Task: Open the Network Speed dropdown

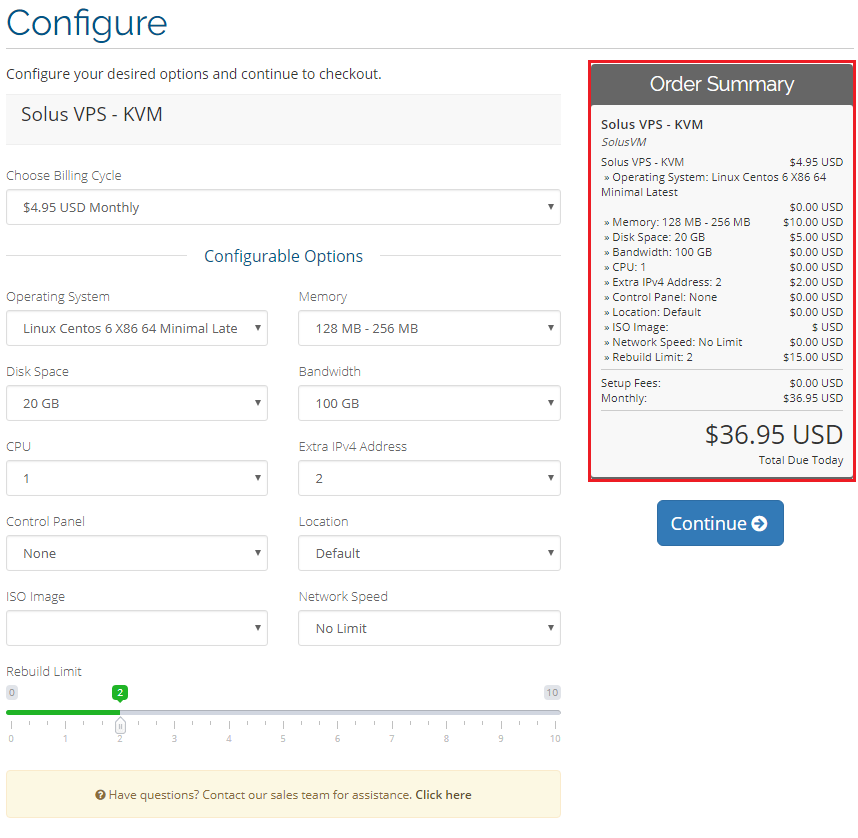Action: pos(430,628)
